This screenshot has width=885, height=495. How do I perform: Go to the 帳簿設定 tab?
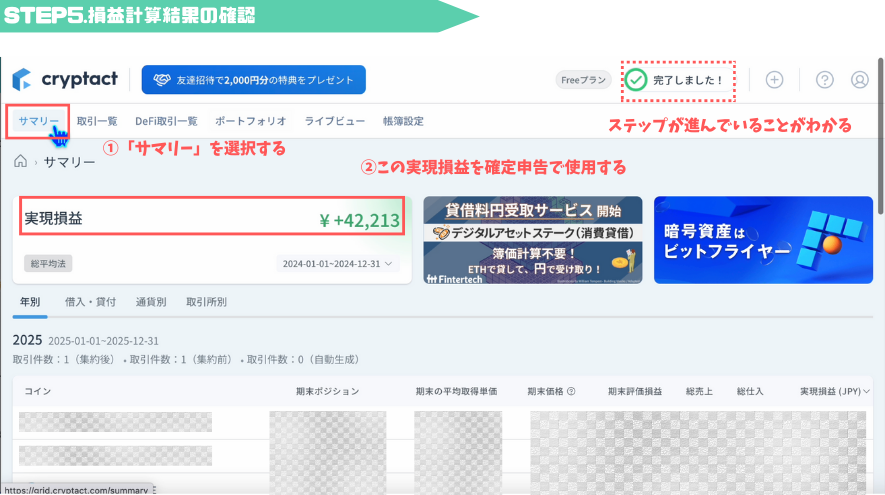coord(403,121)
